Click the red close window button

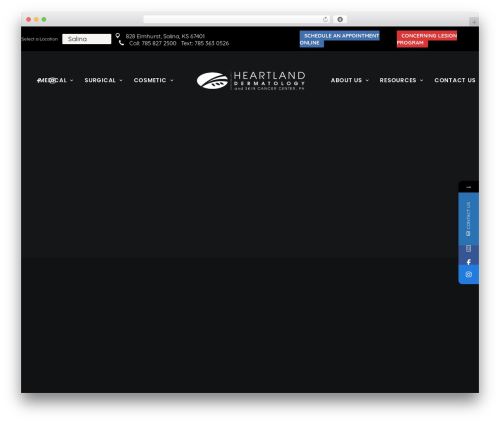pos(29,19)
